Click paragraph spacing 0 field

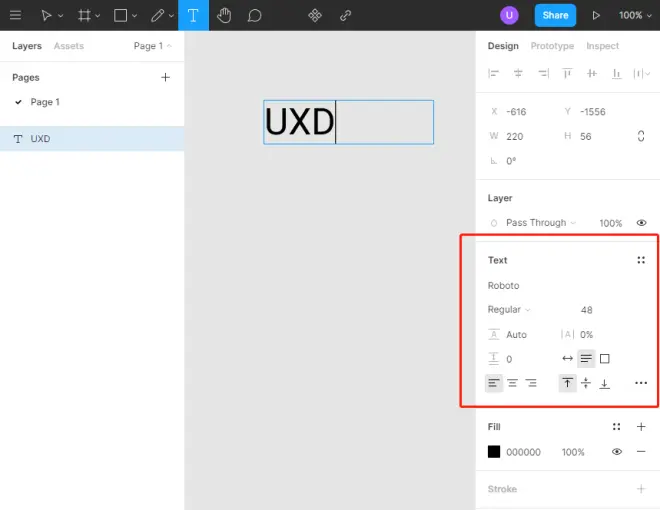(x=509, y=359)
